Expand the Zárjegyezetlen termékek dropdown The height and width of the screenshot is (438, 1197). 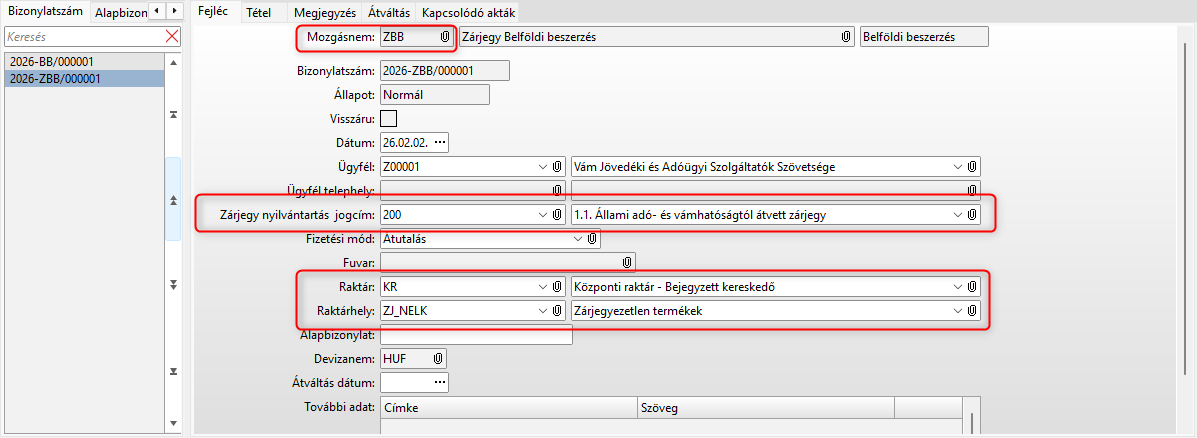[958, 311]
